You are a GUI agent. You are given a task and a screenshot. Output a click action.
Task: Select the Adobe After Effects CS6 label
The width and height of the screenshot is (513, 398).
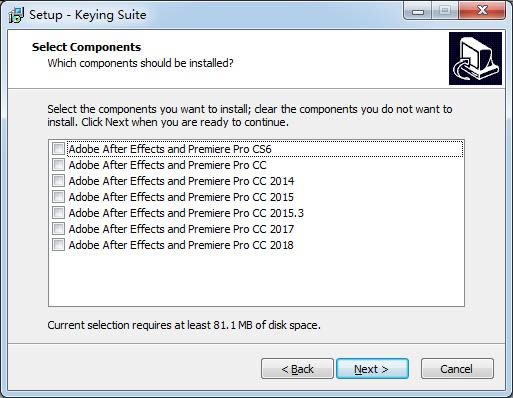tap(170, 149)
